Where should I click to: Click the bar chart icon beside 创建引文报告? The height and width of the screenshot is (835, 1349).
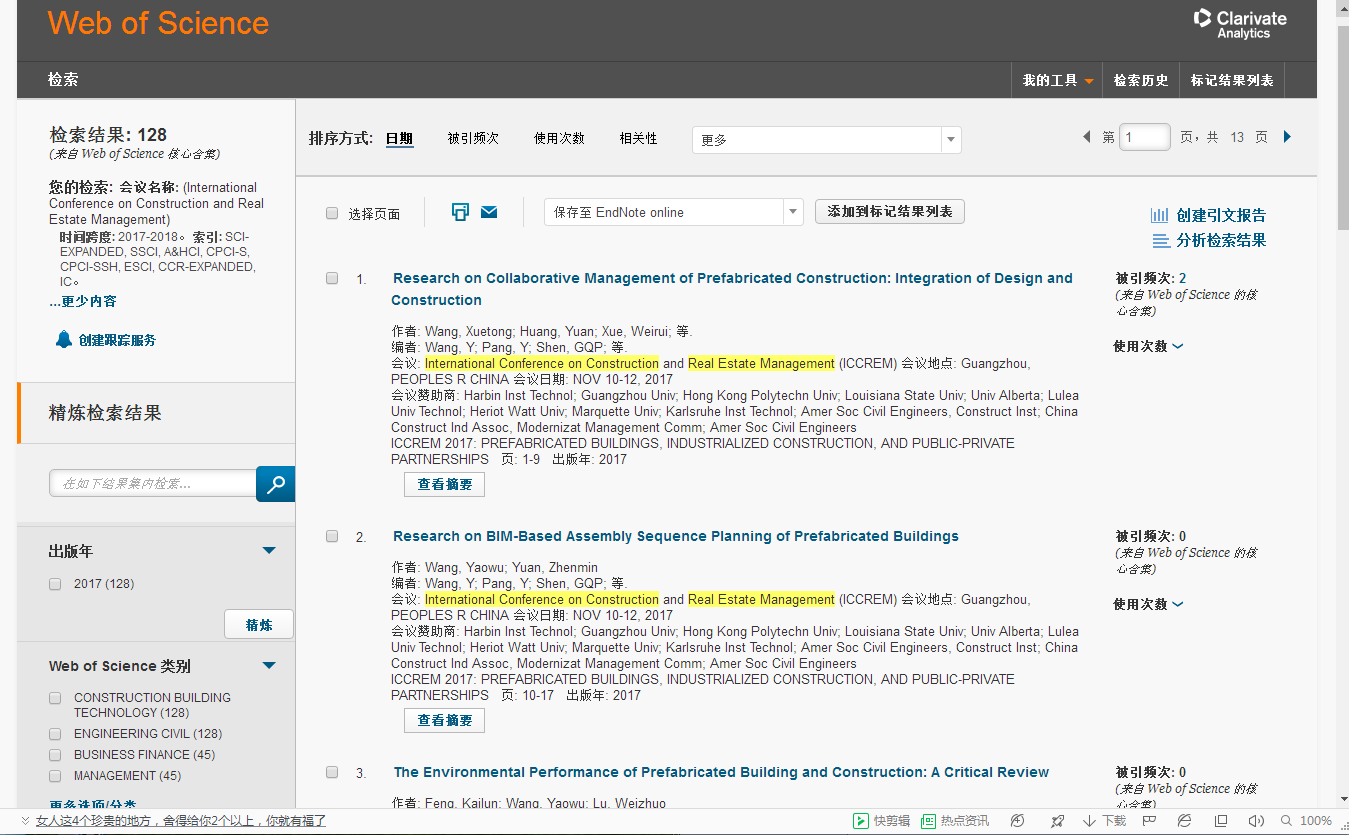tap(1160, 215)
